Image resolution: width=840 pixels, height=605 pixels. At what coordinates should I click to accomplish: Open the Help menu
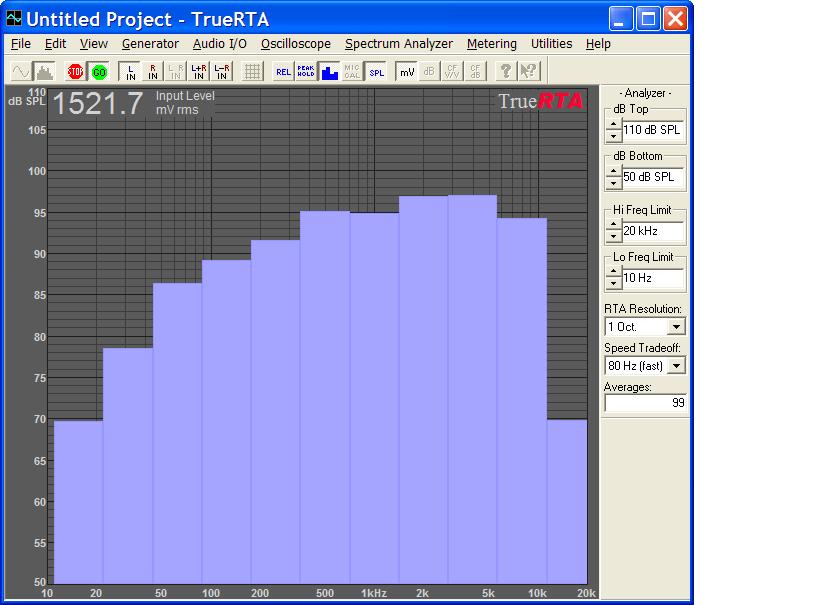click(x=598, y=44)
